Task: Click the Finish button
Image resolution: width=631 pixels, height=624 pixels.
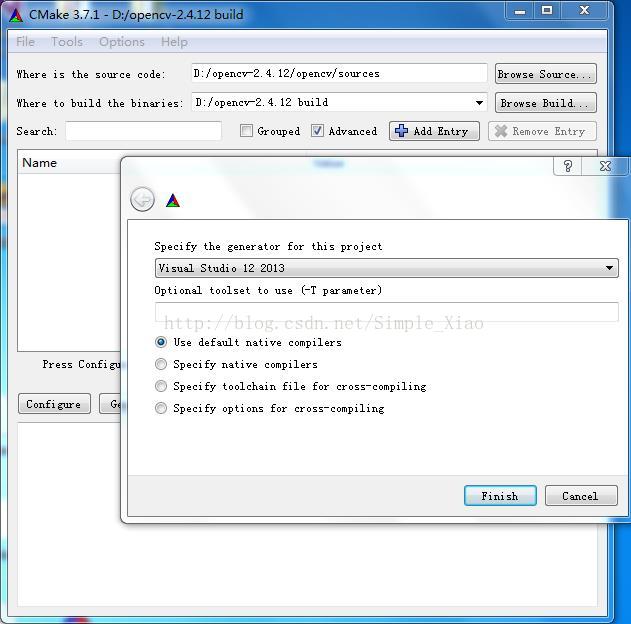Action: pyautogui.click(x=500, y=496)
